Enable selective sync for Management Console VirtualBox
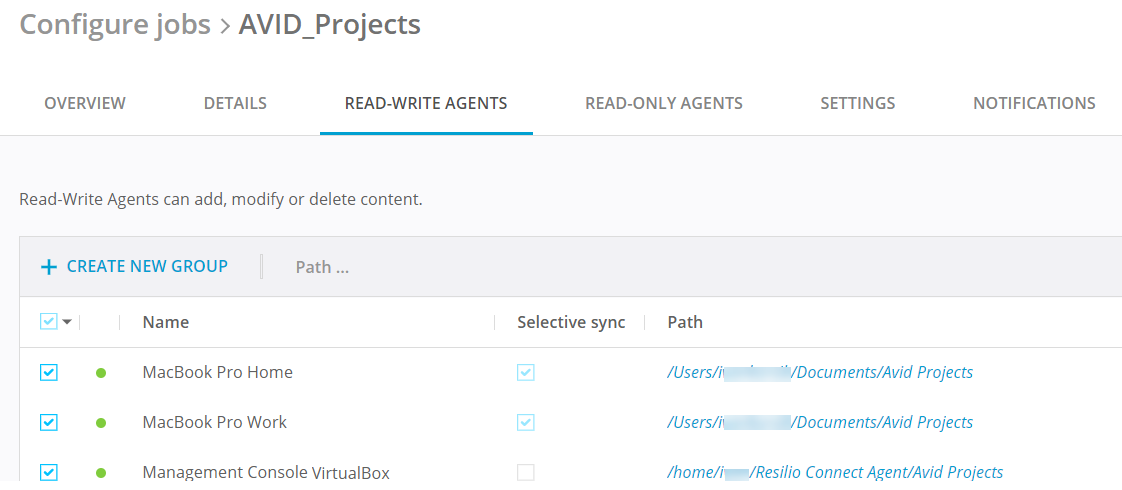1122x490 pixels. coord(526,472)
